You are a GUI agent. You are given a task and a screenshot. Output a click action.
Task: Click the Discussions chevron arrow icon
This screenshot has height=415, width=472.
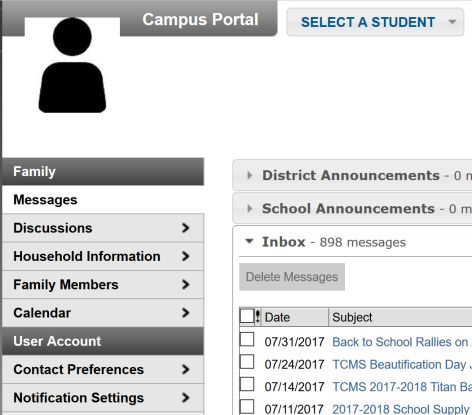pyautogui.click(x=186, y=228)
